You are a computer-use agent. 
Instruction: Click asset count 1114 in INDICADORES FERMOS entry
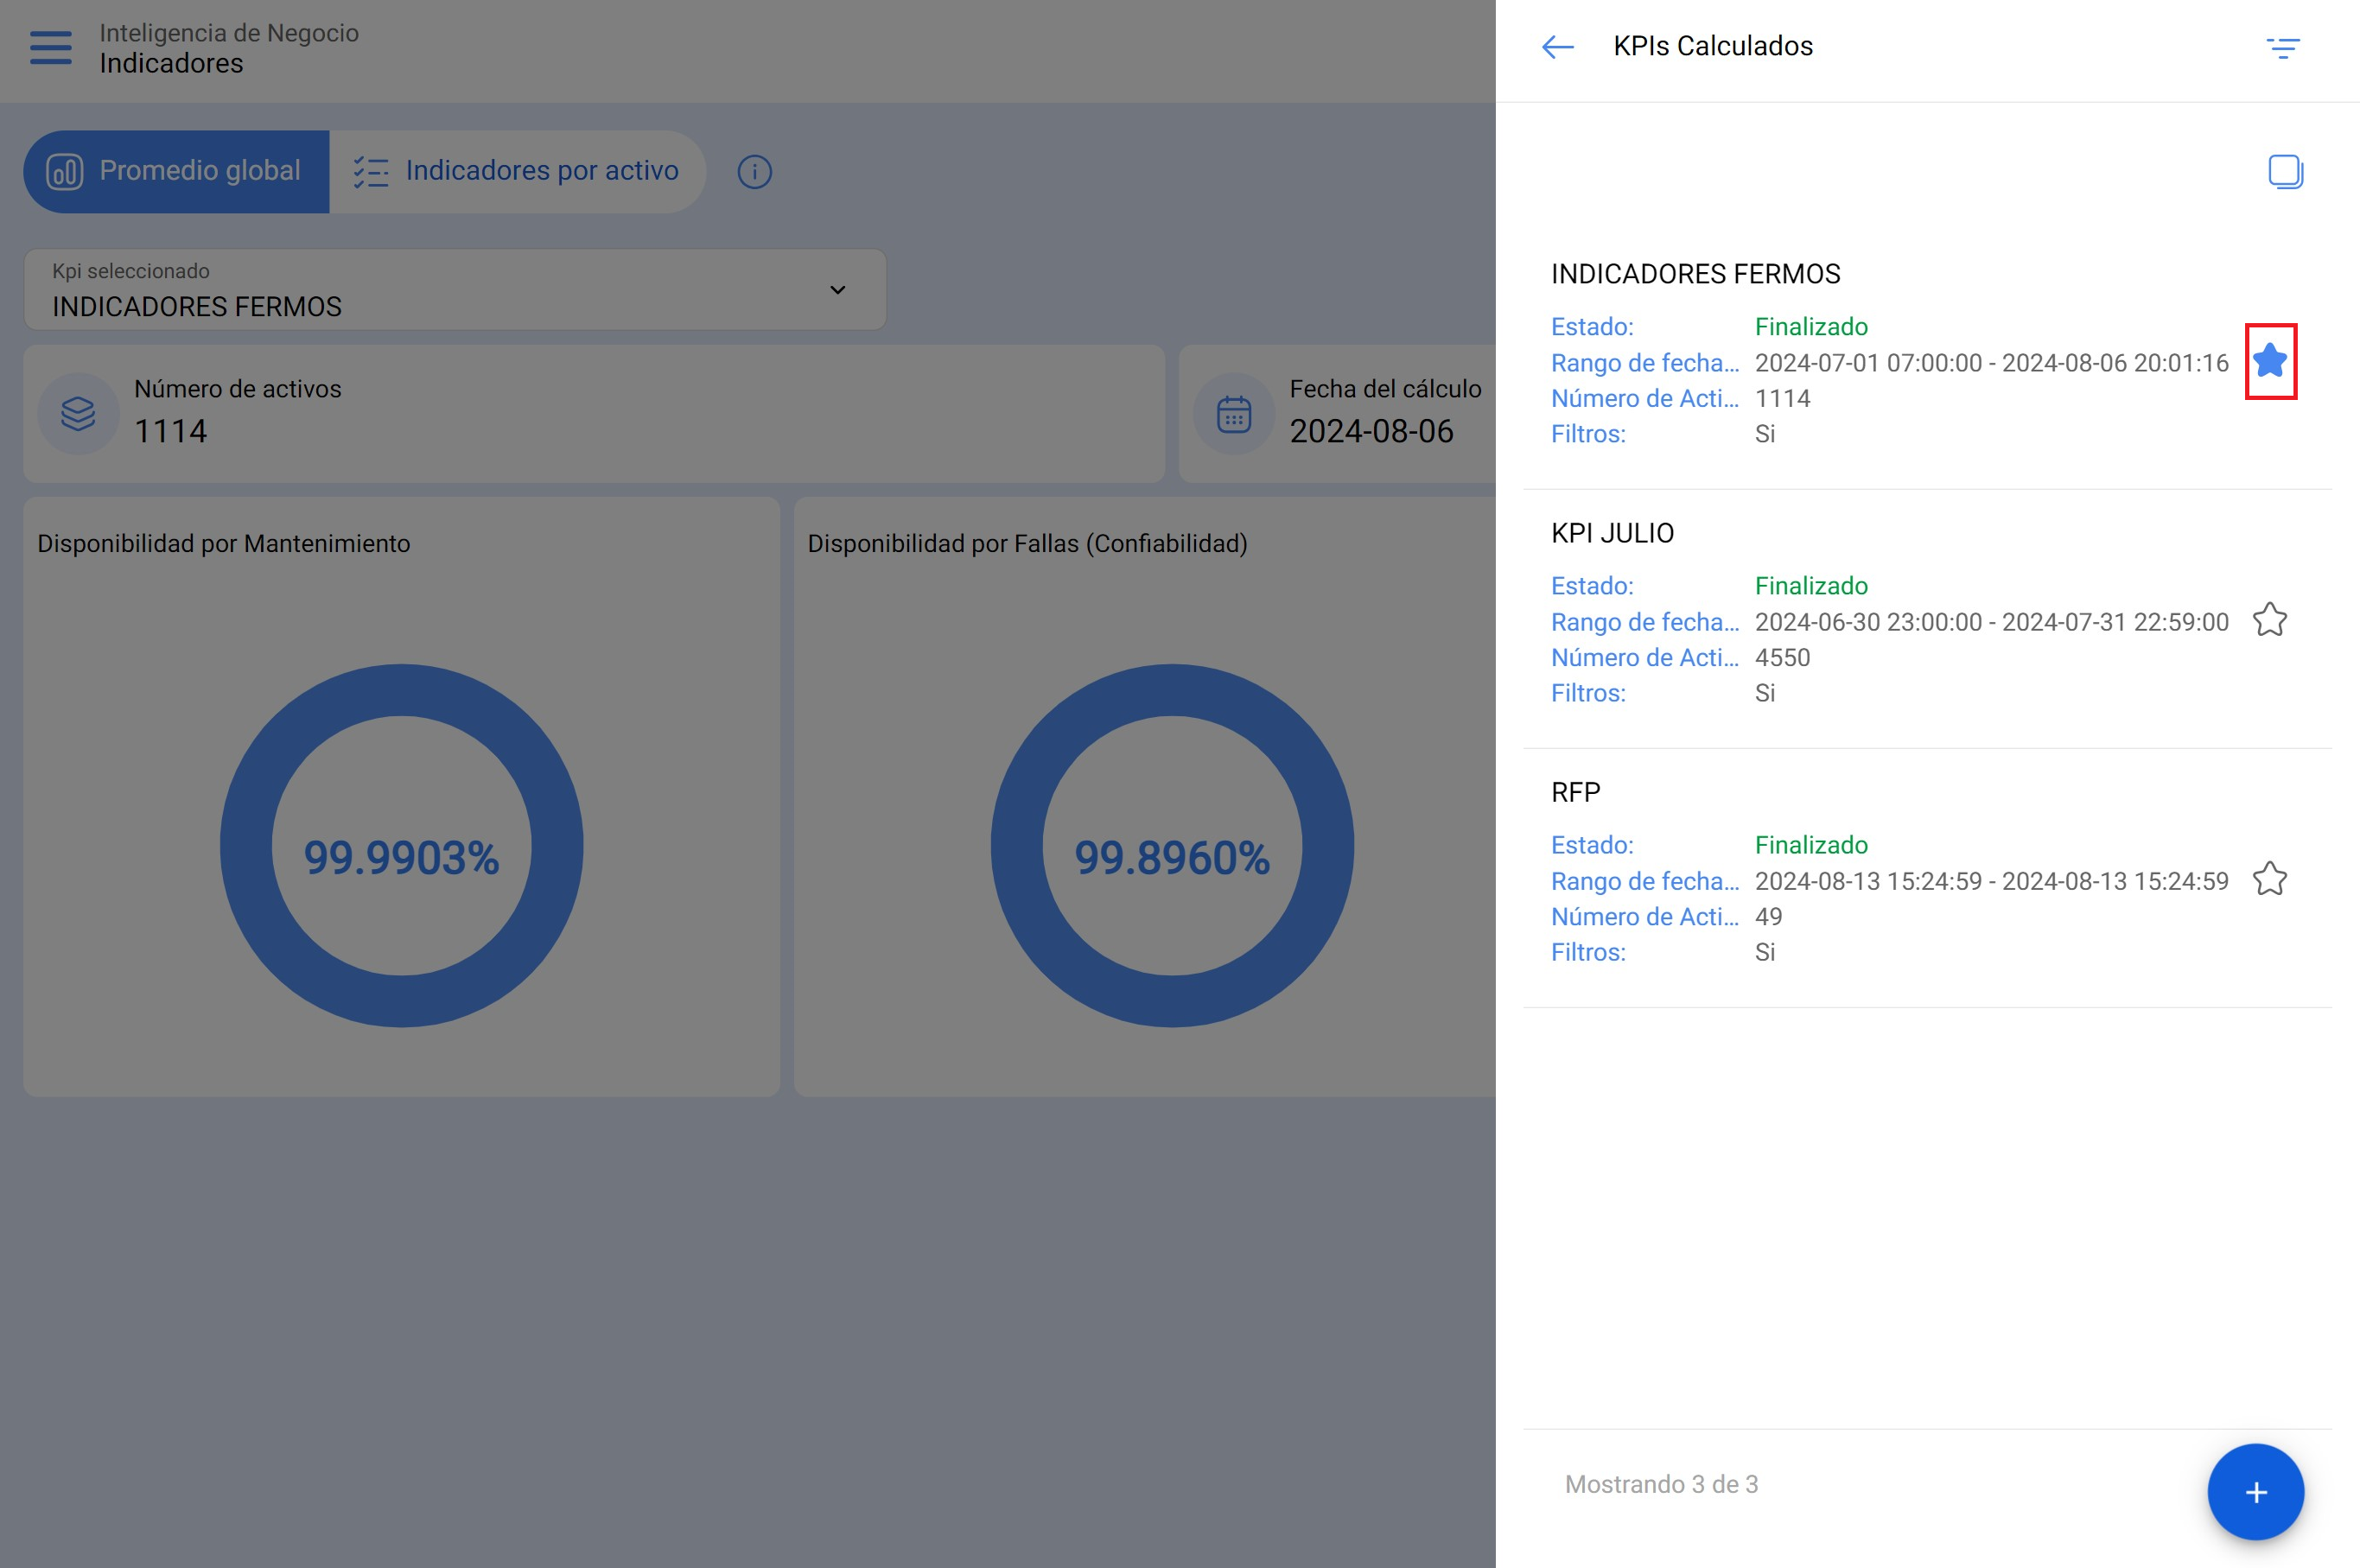[x=1782, y=398]
